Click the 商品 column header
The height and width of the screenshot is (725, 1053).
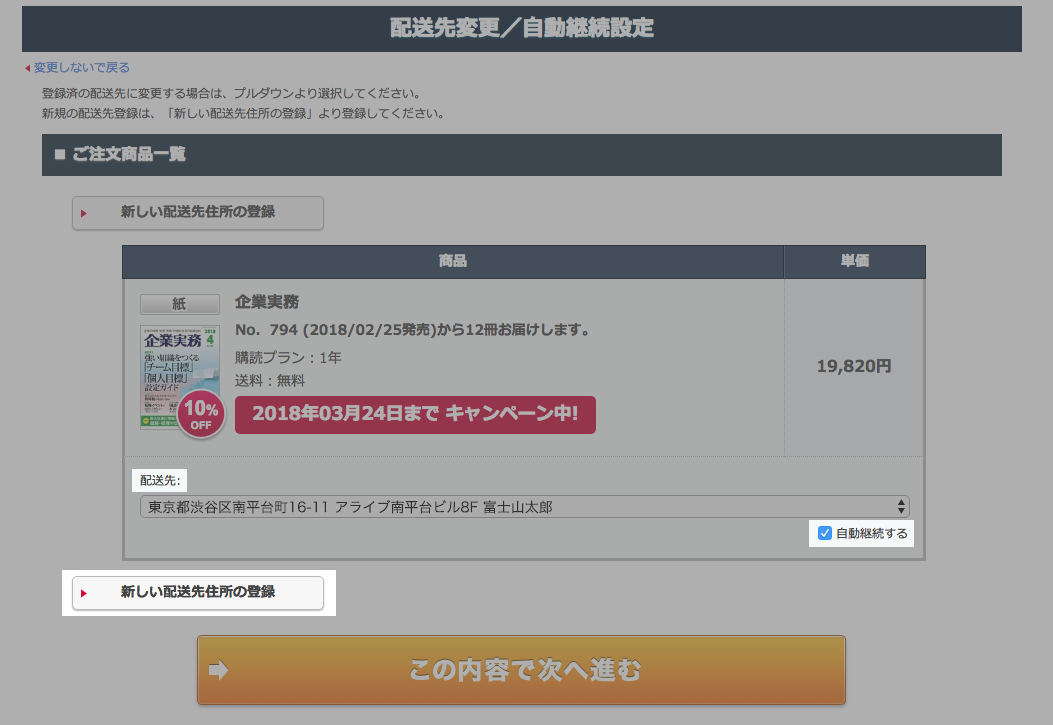tap(453, 261)
